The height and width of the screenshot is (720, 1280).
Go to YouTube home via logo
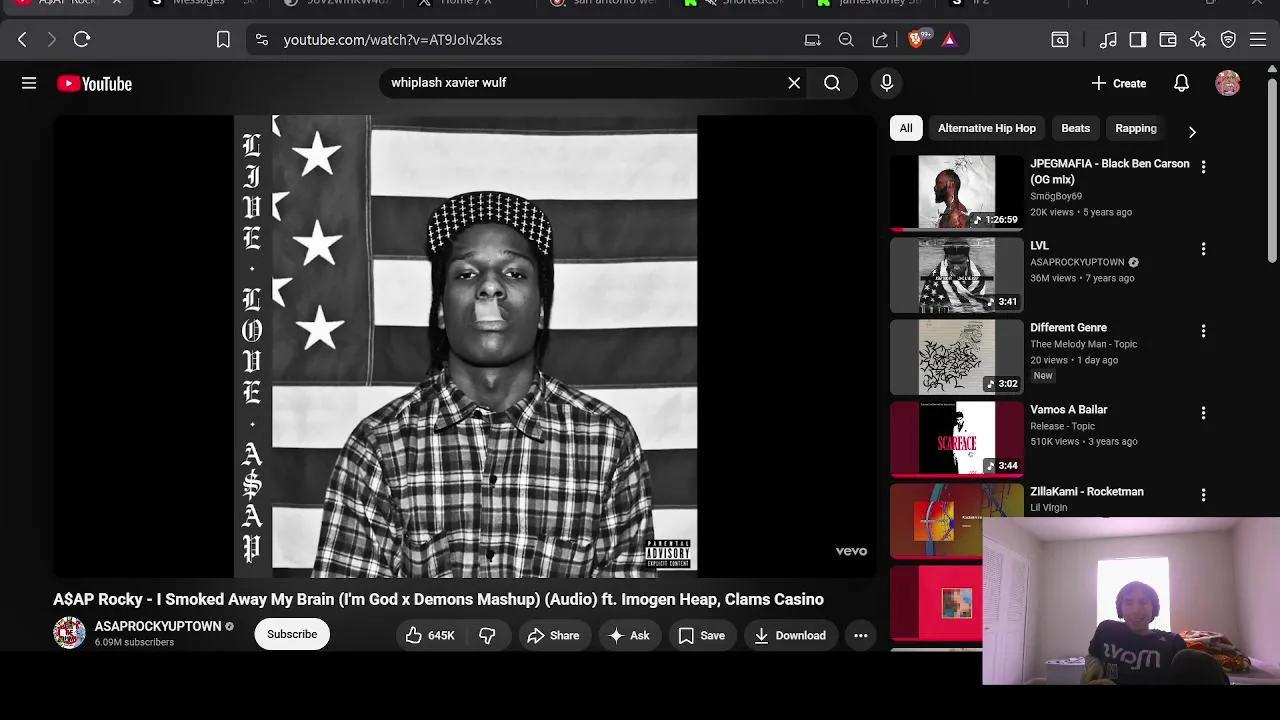click(95, 84)
